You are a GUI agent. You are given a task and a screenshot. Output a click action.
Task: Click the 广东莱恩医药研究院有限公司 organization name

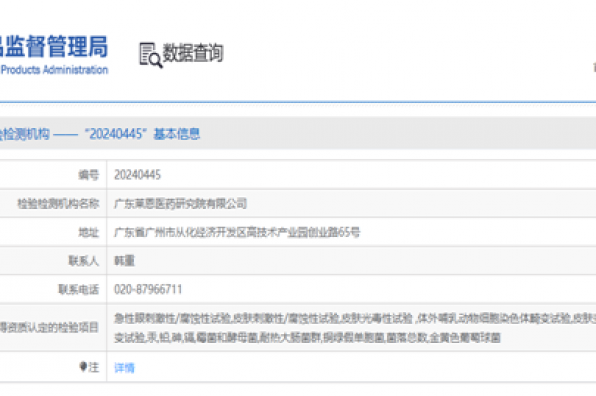point(181,204)
